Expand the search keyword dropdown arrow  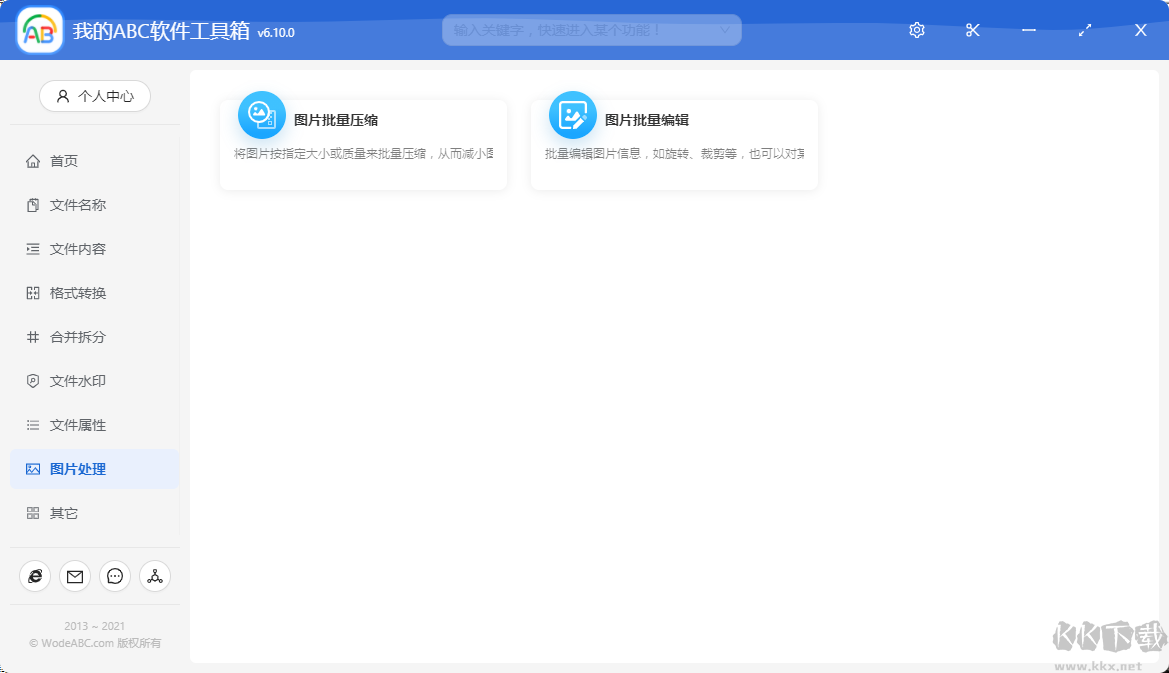coord(724,30)
